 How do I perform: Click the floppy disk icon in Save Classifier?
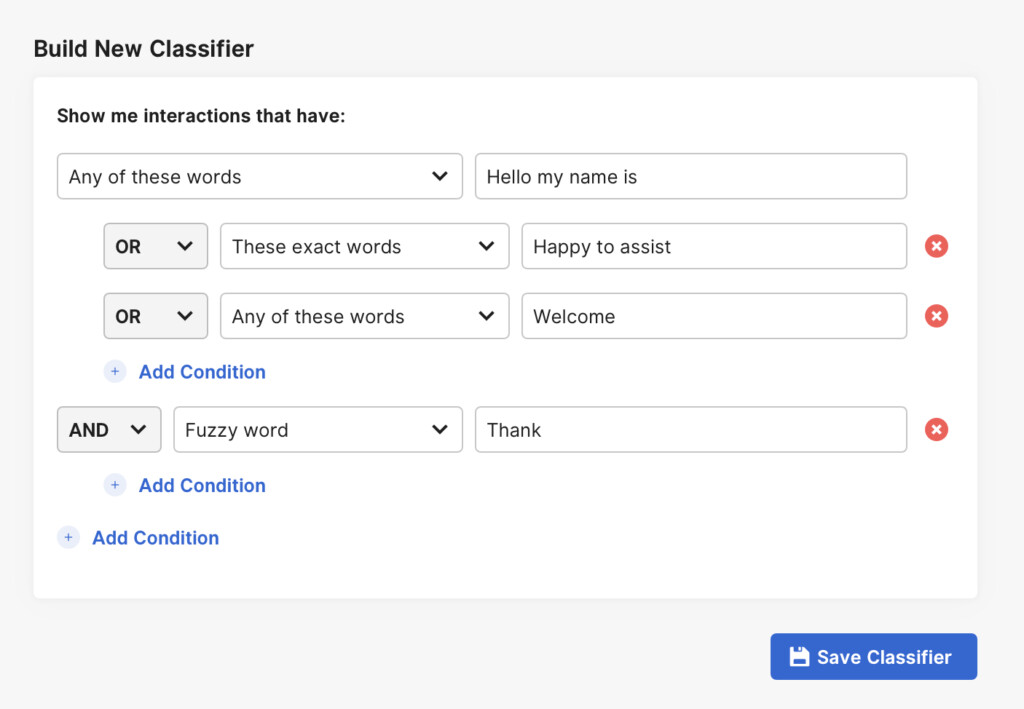coord(799,657)
